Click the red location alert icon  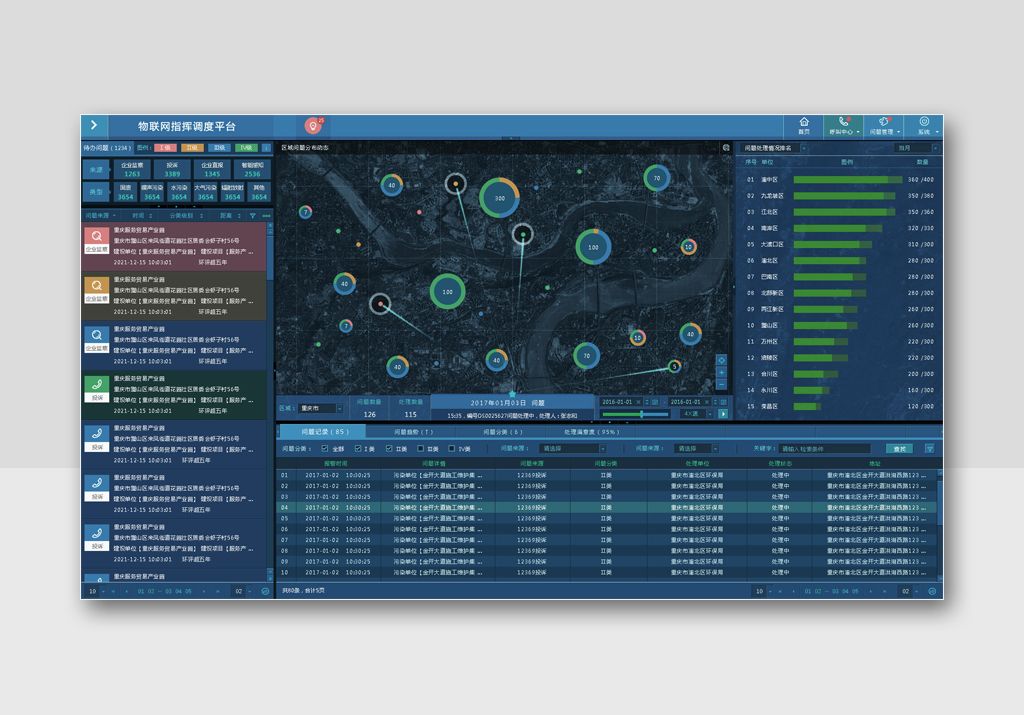[x=313, y=126]
